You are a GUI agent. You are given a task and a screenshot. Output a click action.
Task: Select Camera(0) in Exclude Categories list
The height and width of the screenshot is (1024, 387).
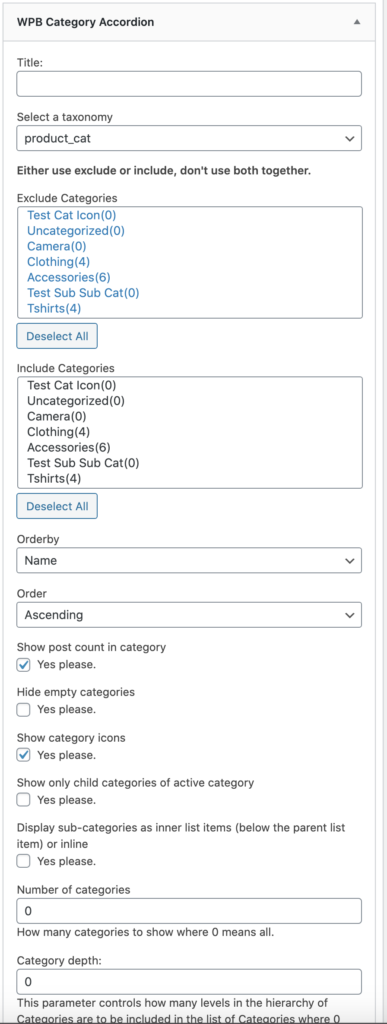56,246
